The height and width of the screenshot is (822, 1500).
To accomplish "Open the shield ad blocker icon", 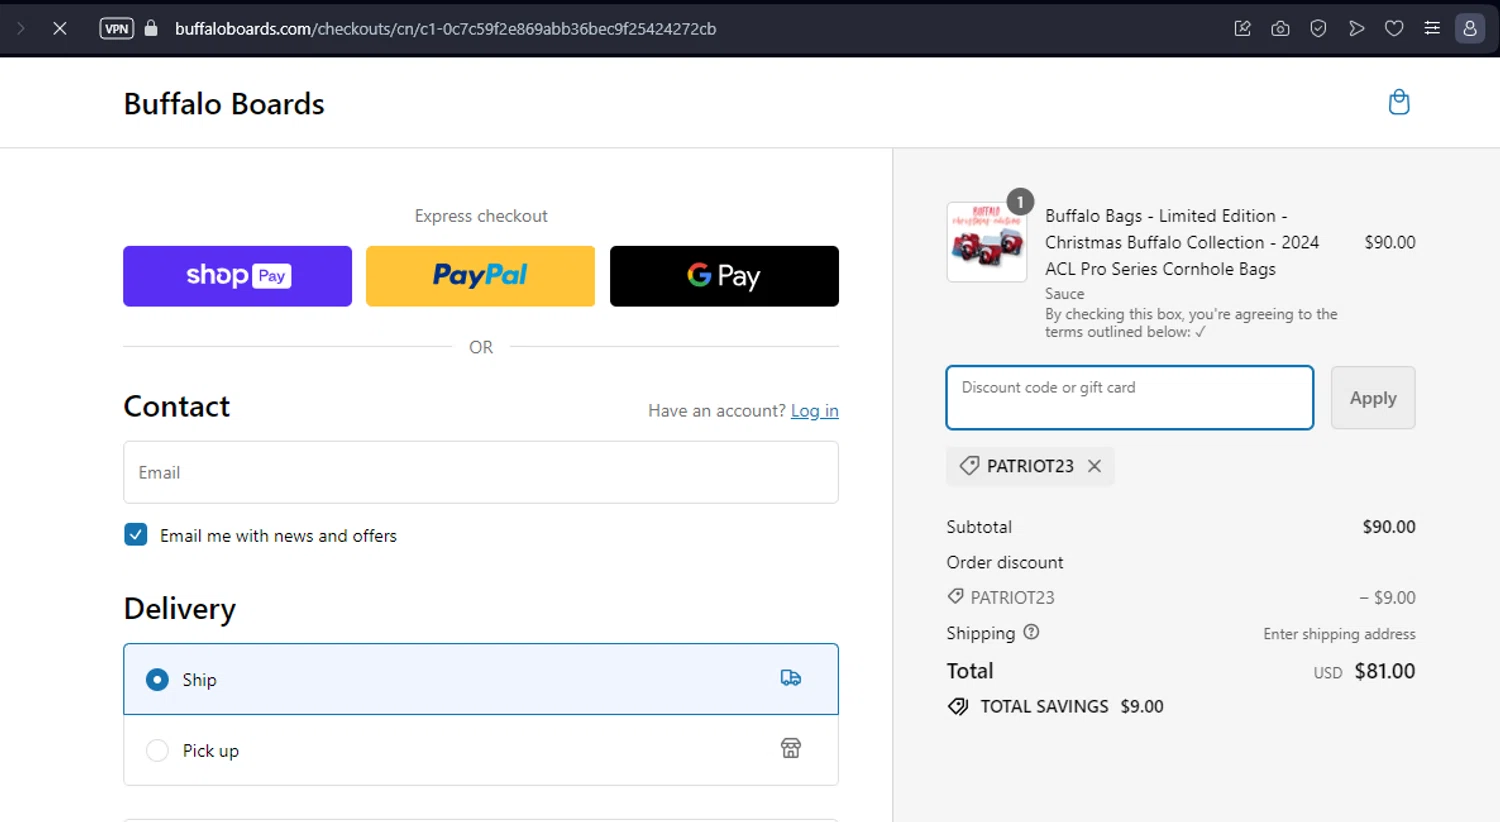I will pos(1318,29).
